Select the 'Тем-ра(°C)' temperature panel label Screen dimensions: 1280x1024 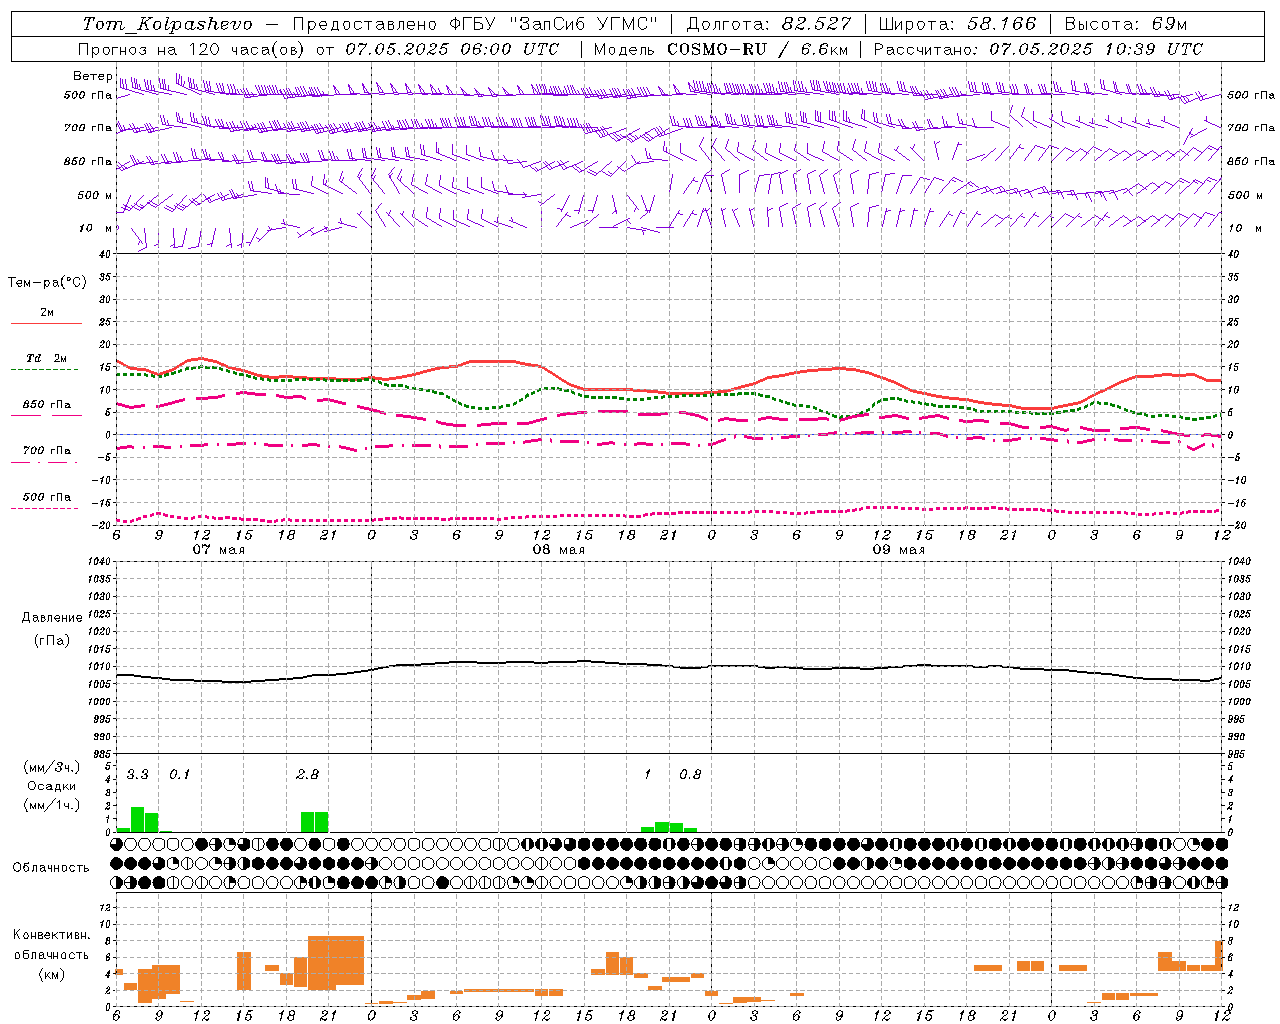(47, 283)
